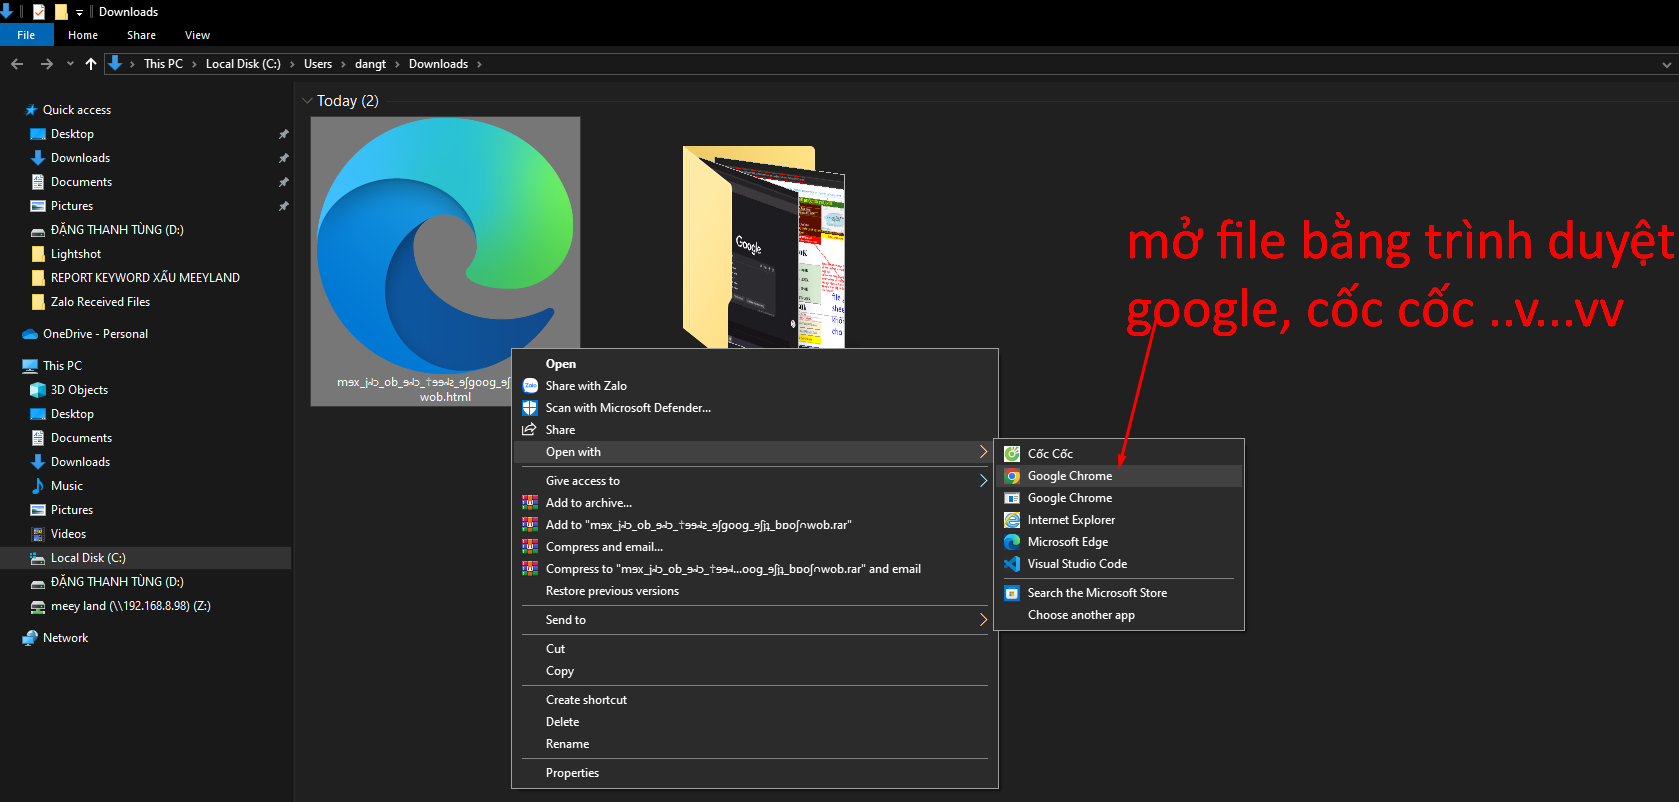Viewport: 1679px width, 802px height.
Task: Click the Network icon in sidebar
Action: pos(30,638)
